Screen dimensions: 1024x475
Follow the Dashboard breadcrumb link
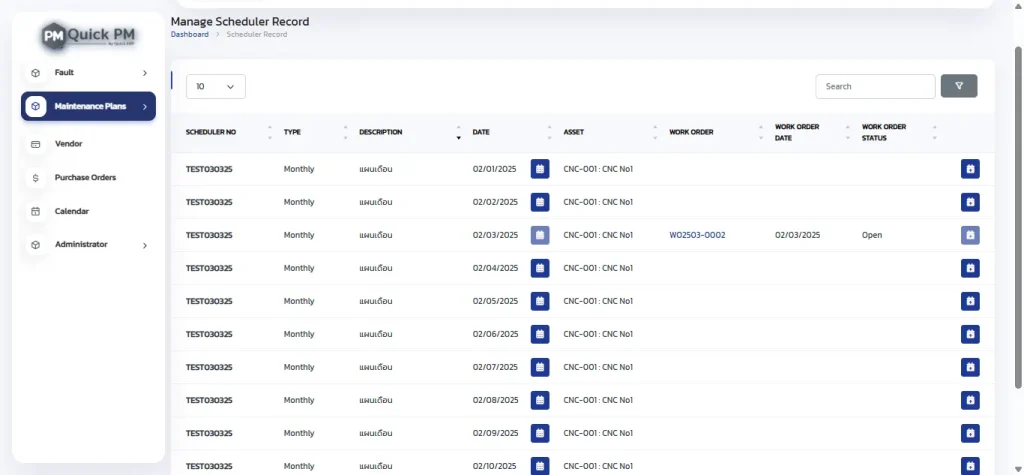[189, 34]
